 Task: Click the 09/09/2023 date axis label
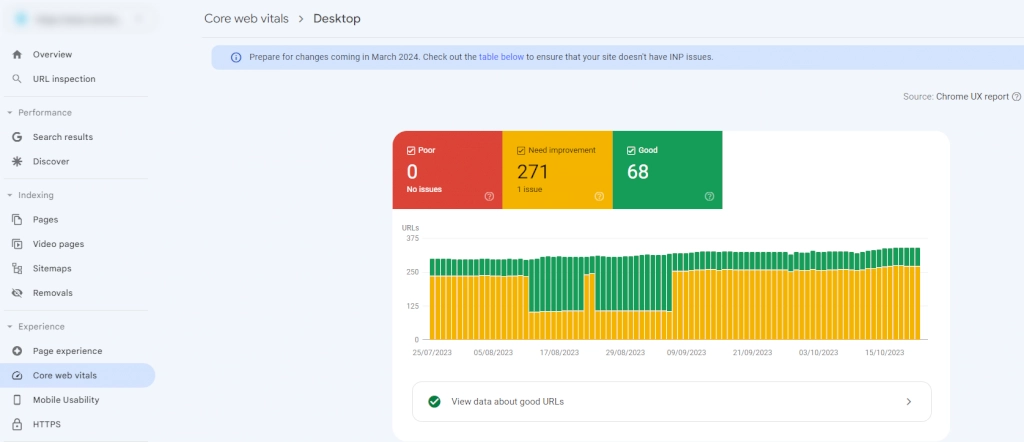(686, 353)
